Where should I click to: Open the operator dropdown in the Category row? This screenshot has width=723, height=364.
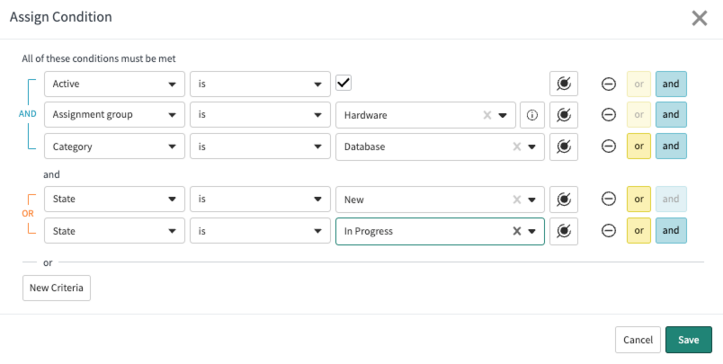(260, 147)
